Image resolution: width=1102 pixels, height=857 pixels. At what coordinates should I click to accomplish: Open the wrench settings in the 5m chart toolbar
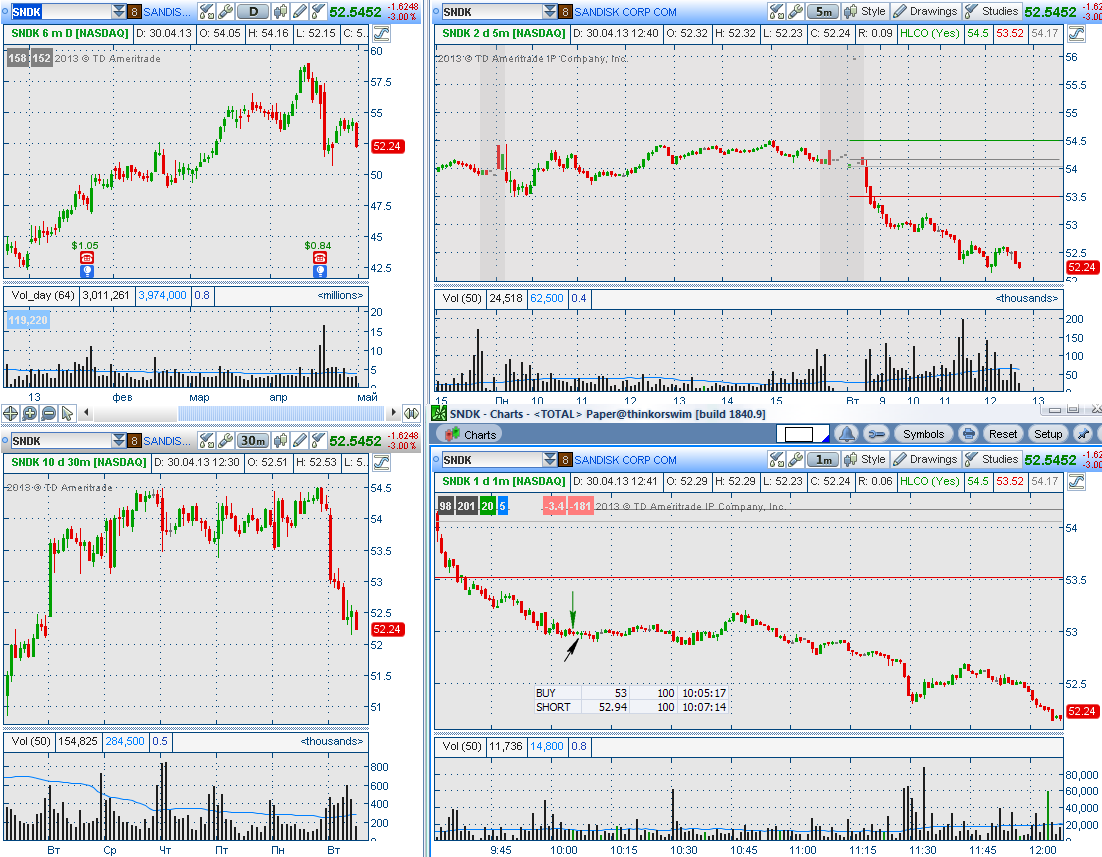796,11
